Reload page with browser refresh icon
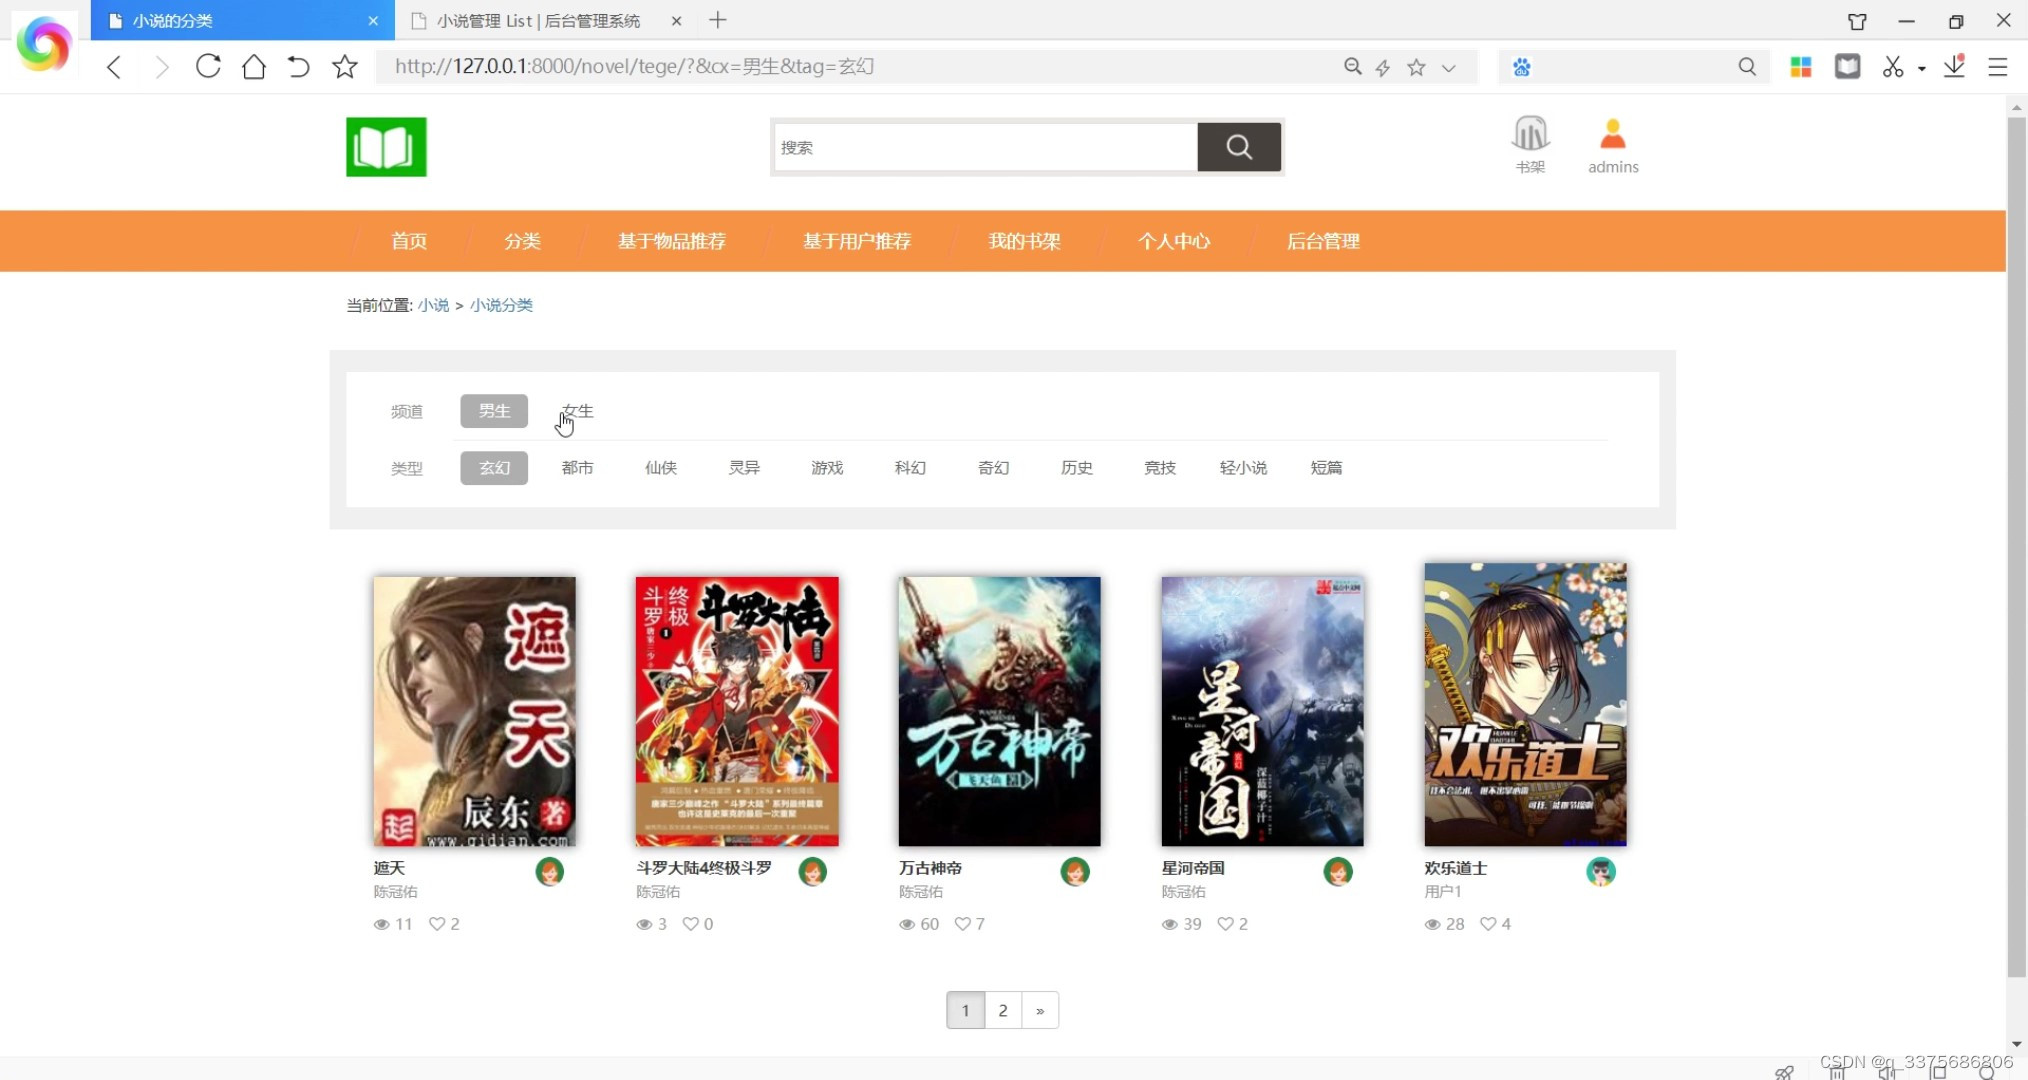The image size is (2028, 1080). point(208,66)
